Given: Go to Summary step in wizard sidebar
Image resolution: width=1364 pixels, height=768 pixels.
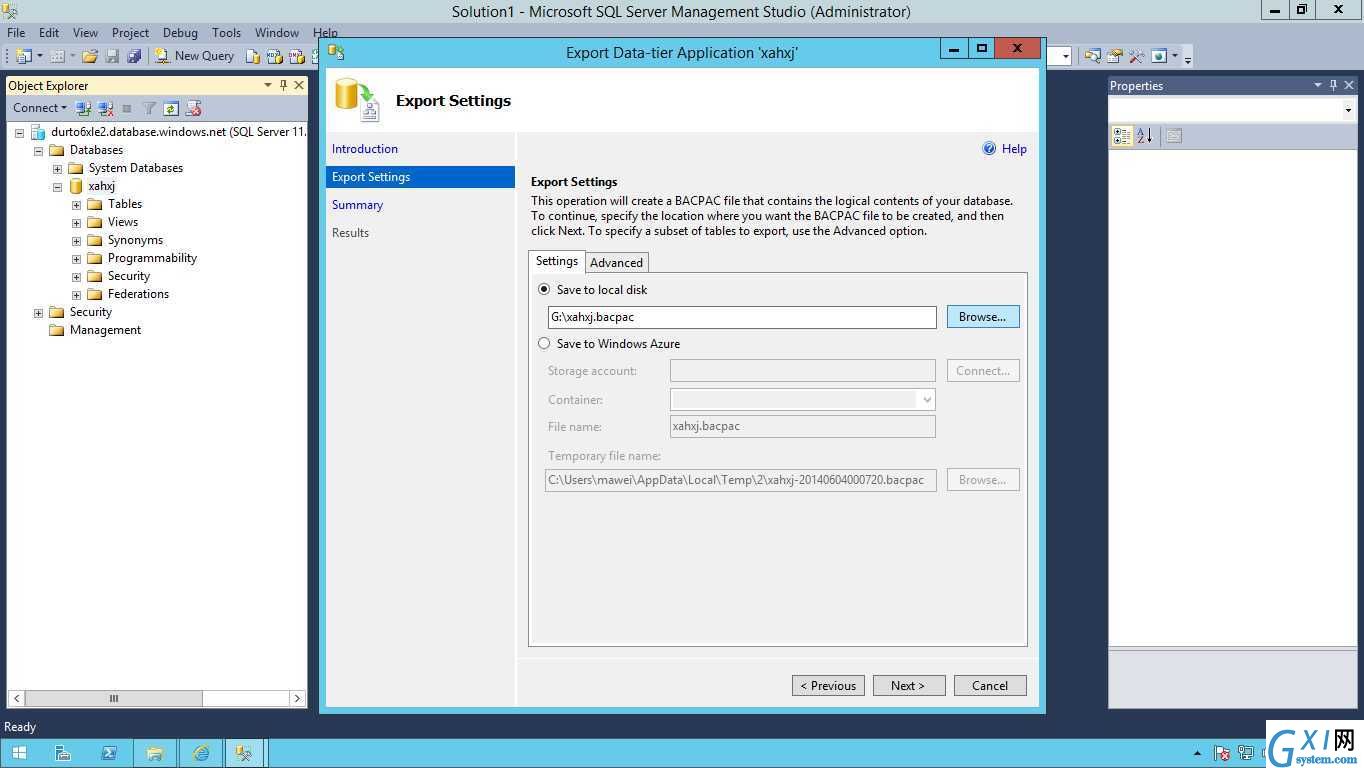Looking at the screenshot, I should click(x=358, y=205).
